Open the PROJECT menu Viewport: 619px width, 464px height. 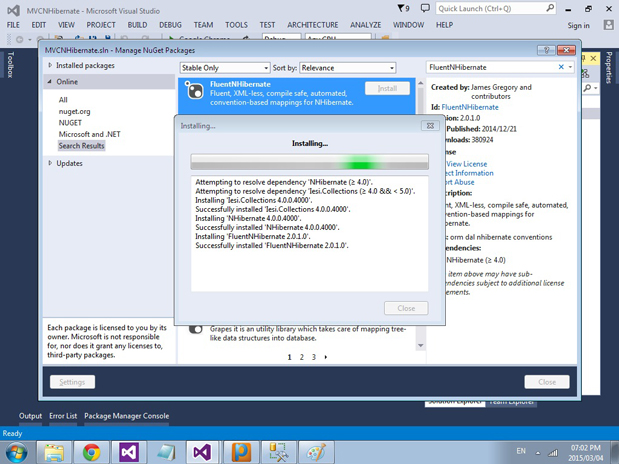click(101, 25)
